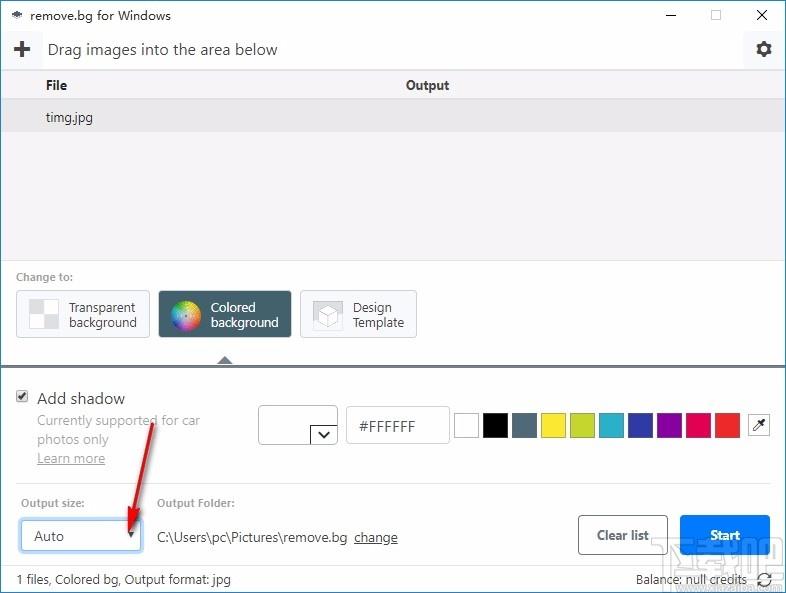Select the Design Template option

click(358, 314)
